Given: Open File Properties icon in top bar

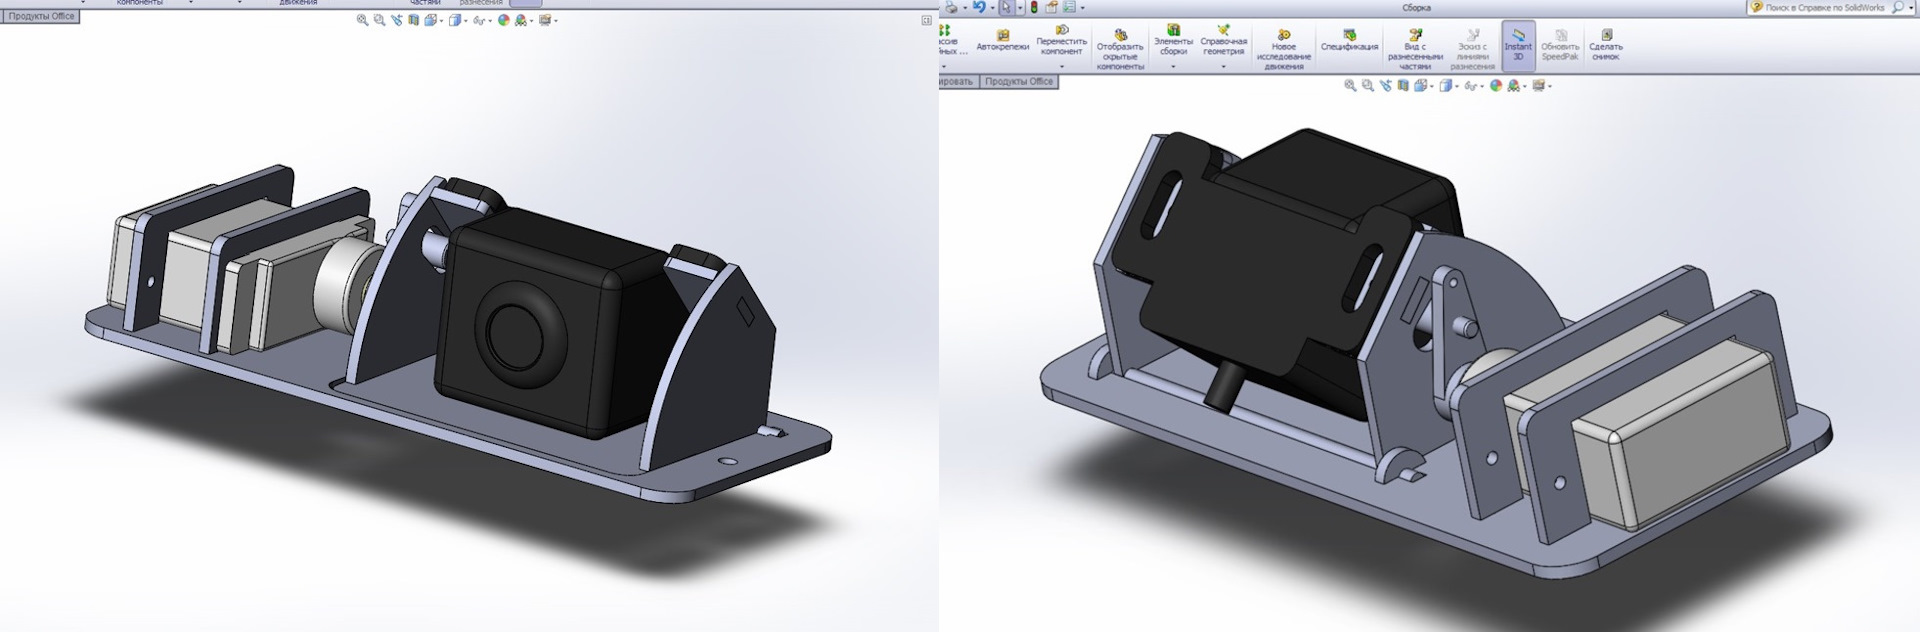Looking at the screenshot, I should point(1051,8).
